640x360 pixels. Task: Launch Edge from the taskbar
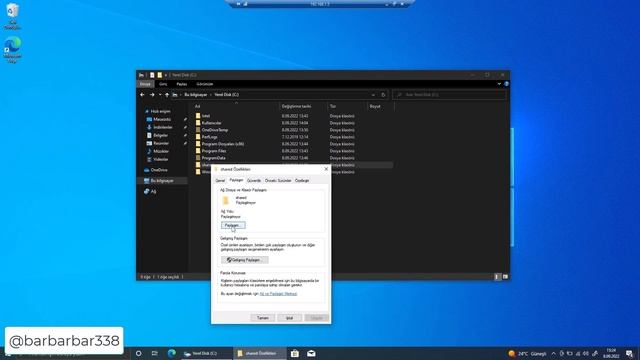point(172,353)
